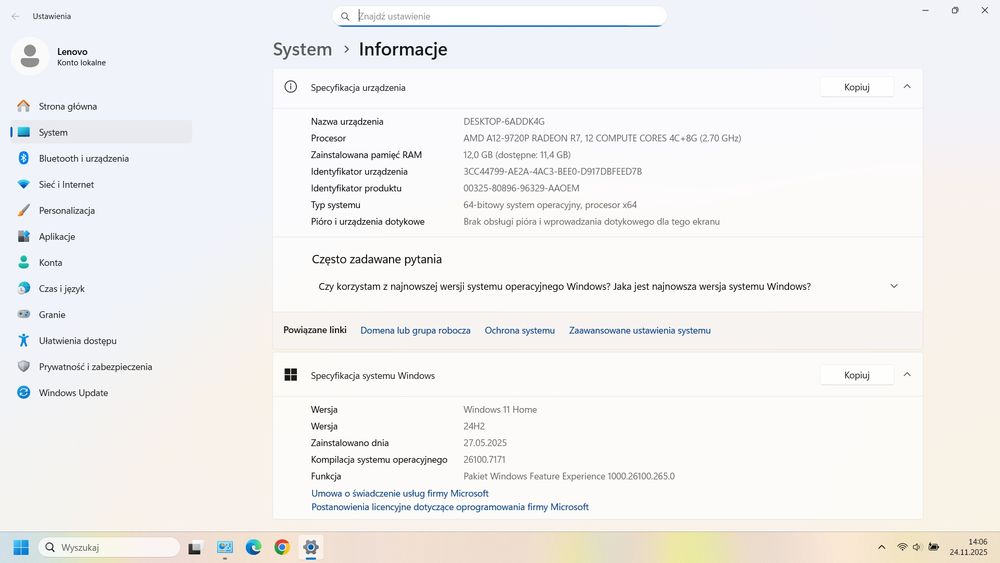Viewport: 1000px width, 563px height.
Task: Select the Windows 11 Home edition text
Action: point(500,410)
